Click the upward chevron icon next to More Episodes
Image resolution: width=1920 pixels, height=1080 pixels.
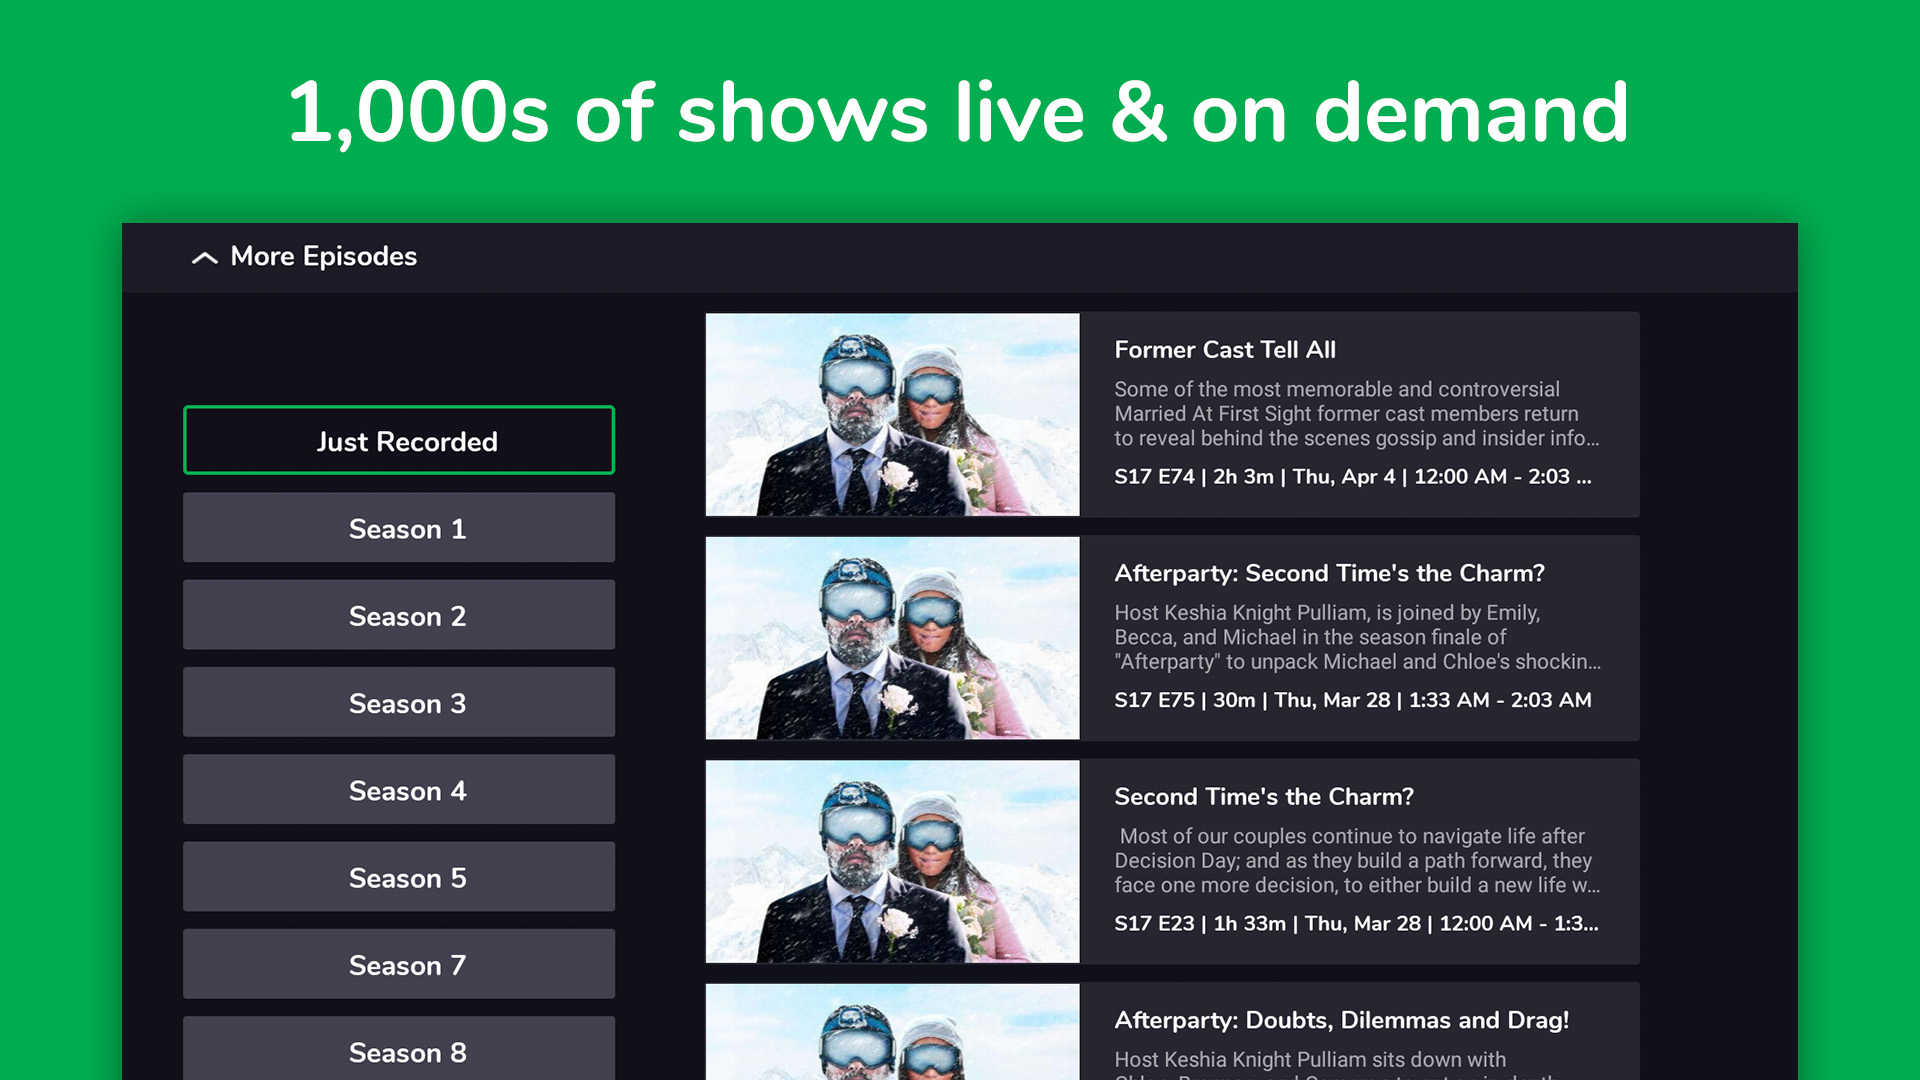click(205, 257)
